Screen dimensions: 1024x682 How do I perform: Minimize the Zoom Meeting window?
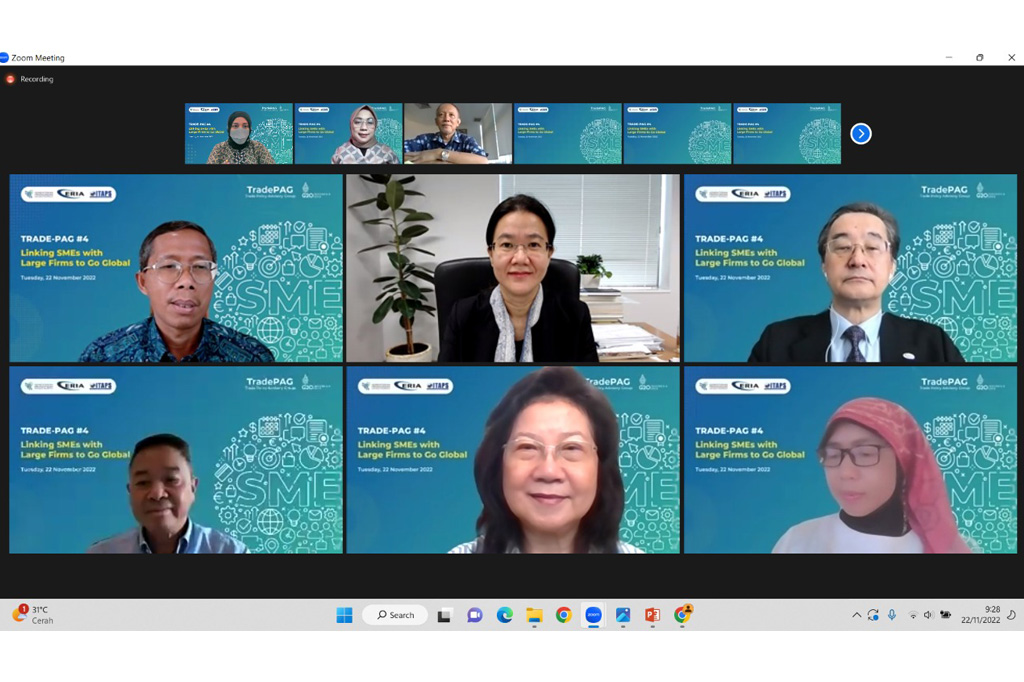click(949, 57)
